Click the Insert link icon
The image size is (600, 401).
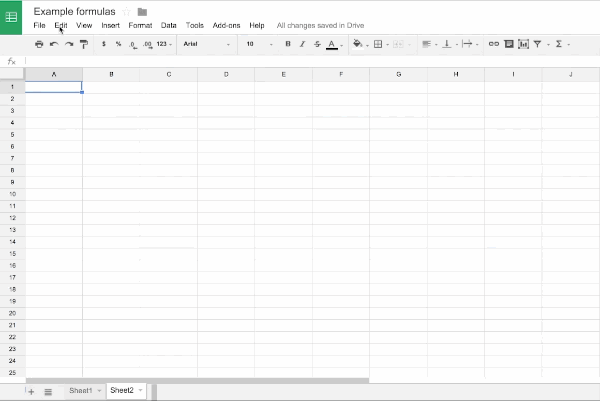click(x=493, y=44)
